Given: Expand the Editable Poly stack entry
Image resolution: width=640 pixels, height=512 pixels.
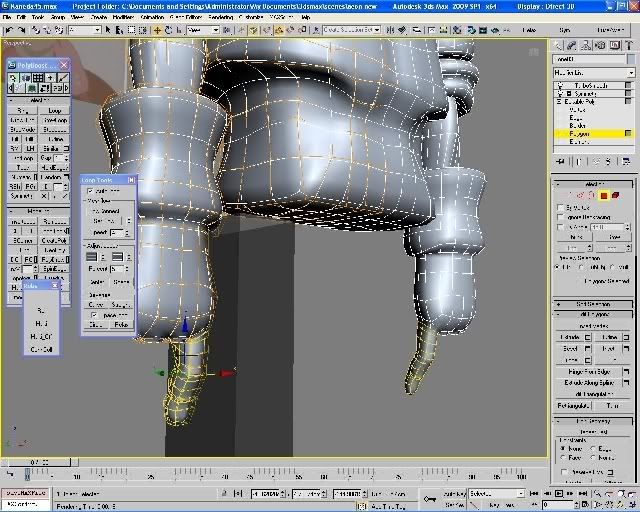Looking at the screenshot, I should click(557, 103).
